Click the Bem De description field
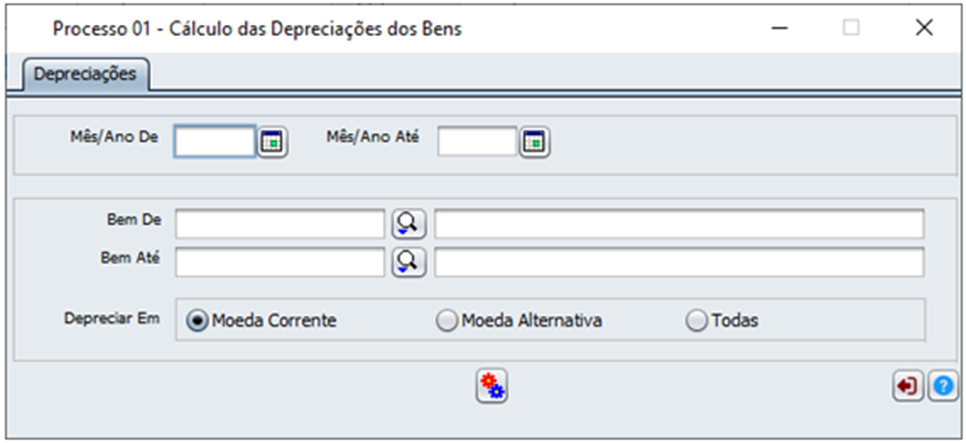The height and width of the screenshot is (443, 966). click(679, 224)
